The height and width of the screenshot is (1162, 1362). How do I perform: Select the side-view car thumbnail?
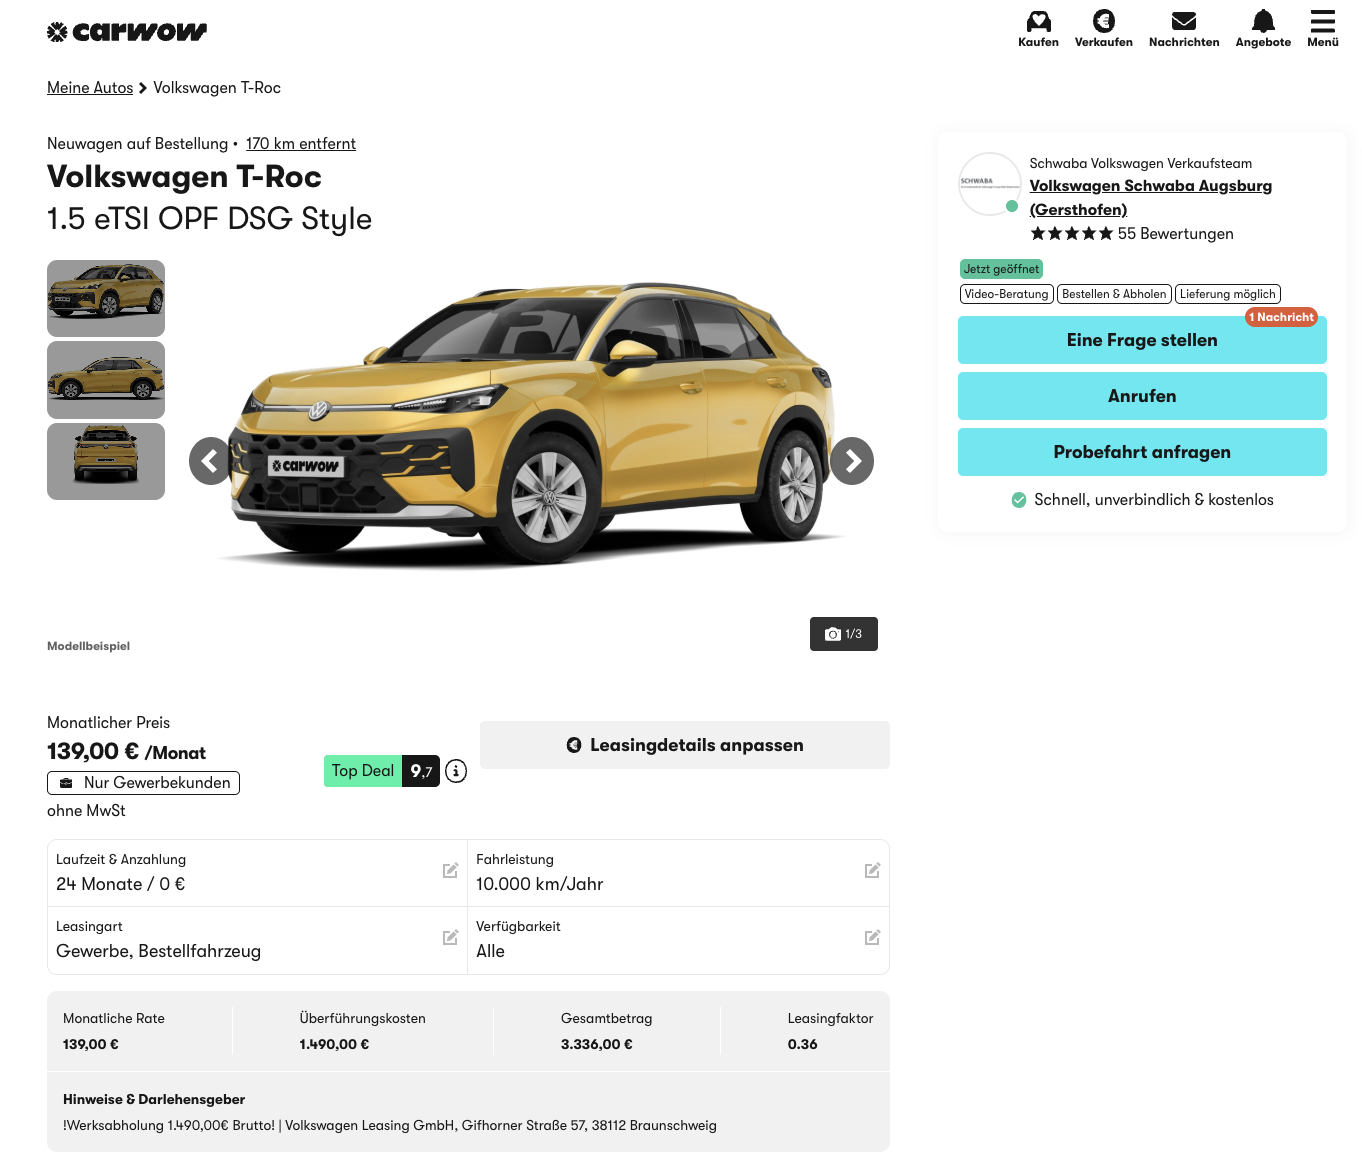106,380
